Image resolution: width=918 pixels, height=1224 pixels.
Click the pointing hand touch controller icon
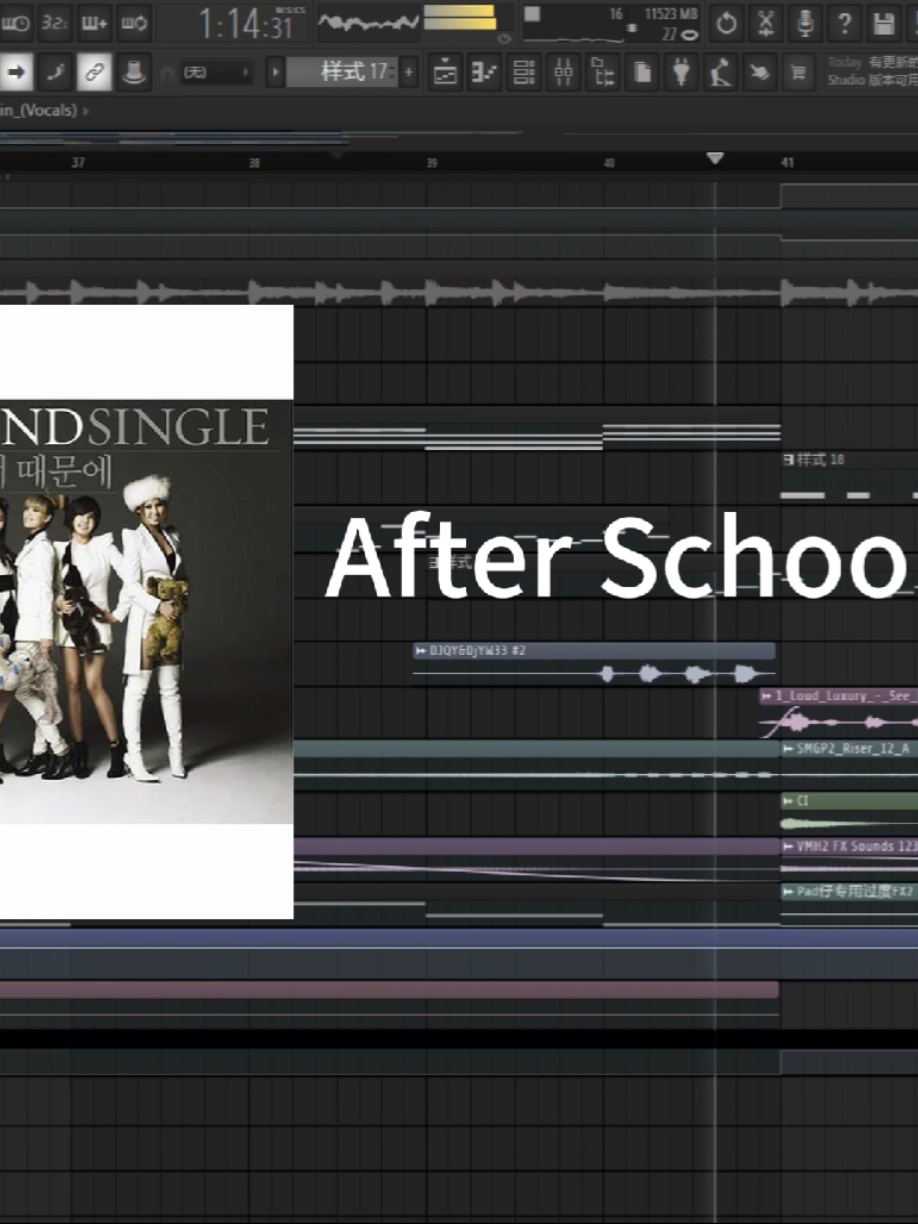759,72
